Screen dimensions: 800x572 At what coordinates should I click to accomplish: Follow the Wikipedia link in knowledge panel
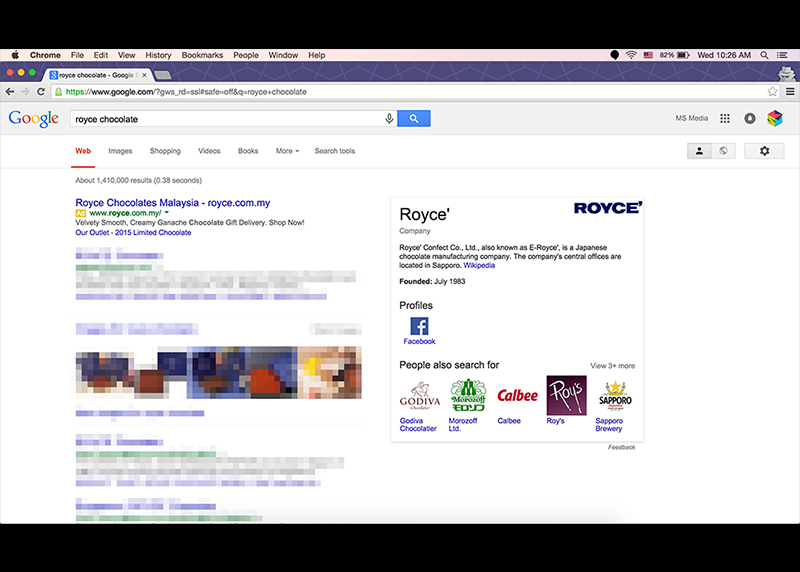[479, 265]
